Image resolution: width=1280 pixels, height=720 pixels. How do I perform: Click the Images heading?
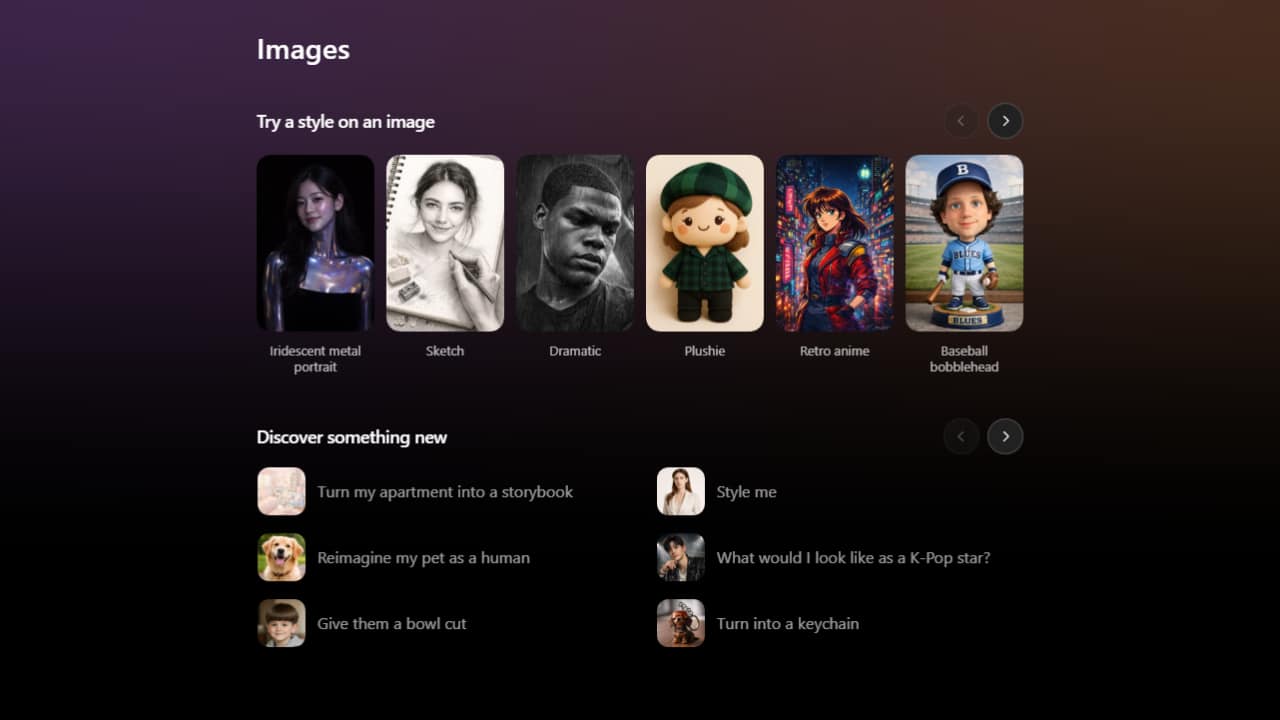[x=303, y=49]
